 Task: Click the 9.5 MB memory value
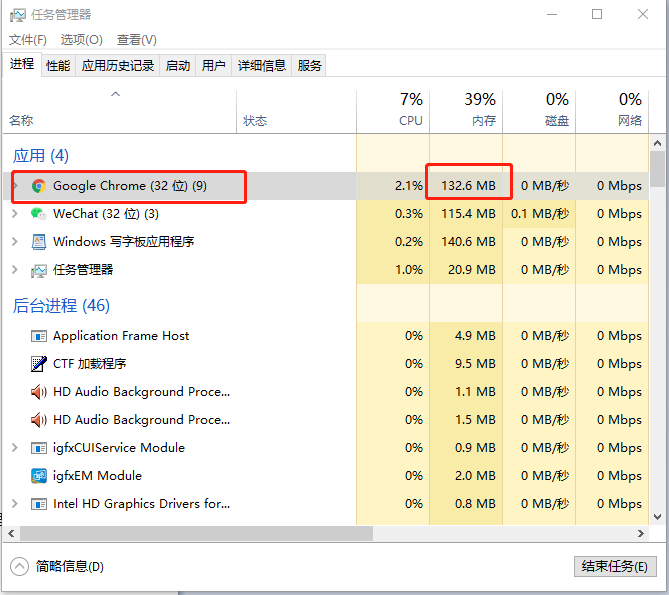(475, 364)
